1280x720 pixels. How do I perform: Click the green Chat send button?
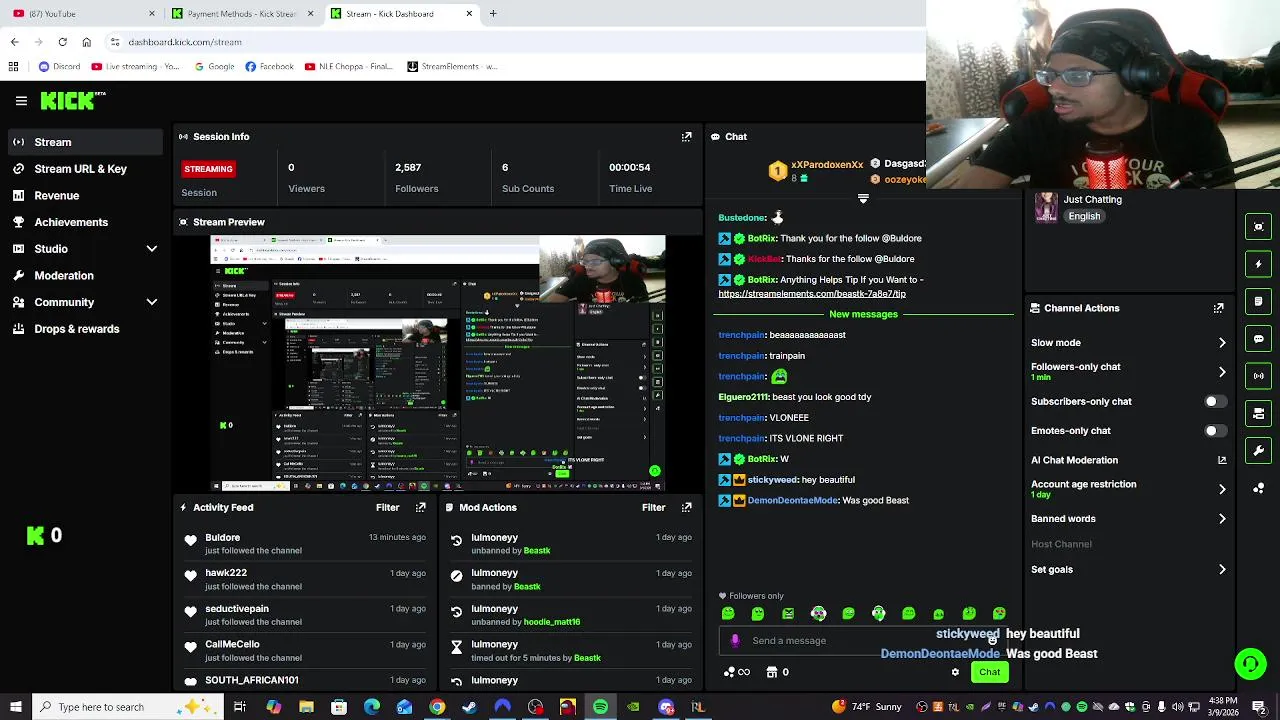pos(989,672)
